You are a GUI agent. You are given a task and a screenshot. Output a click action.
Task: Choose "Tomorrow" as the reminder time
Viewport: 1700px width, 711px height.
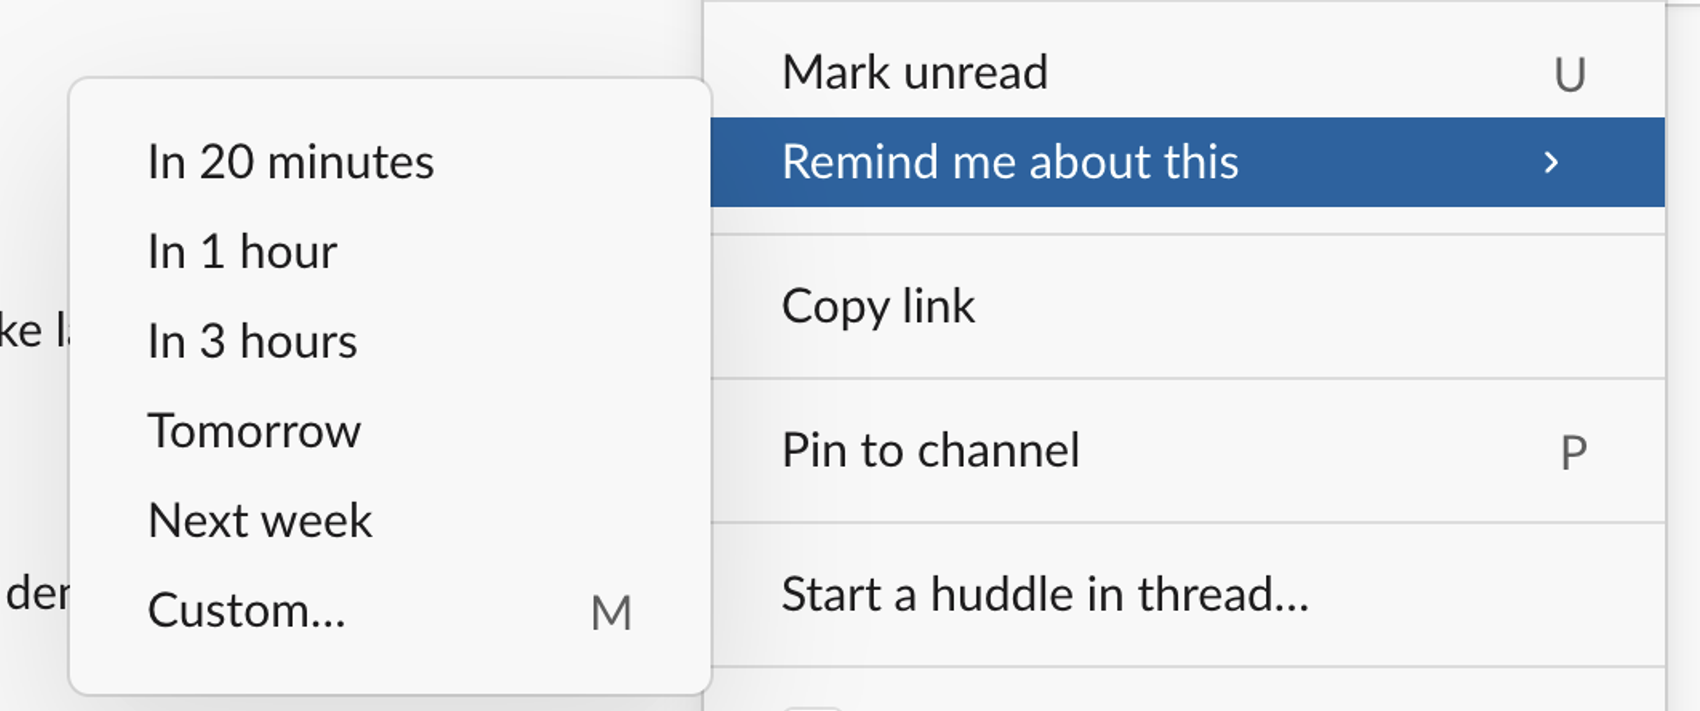pos(254,430)
